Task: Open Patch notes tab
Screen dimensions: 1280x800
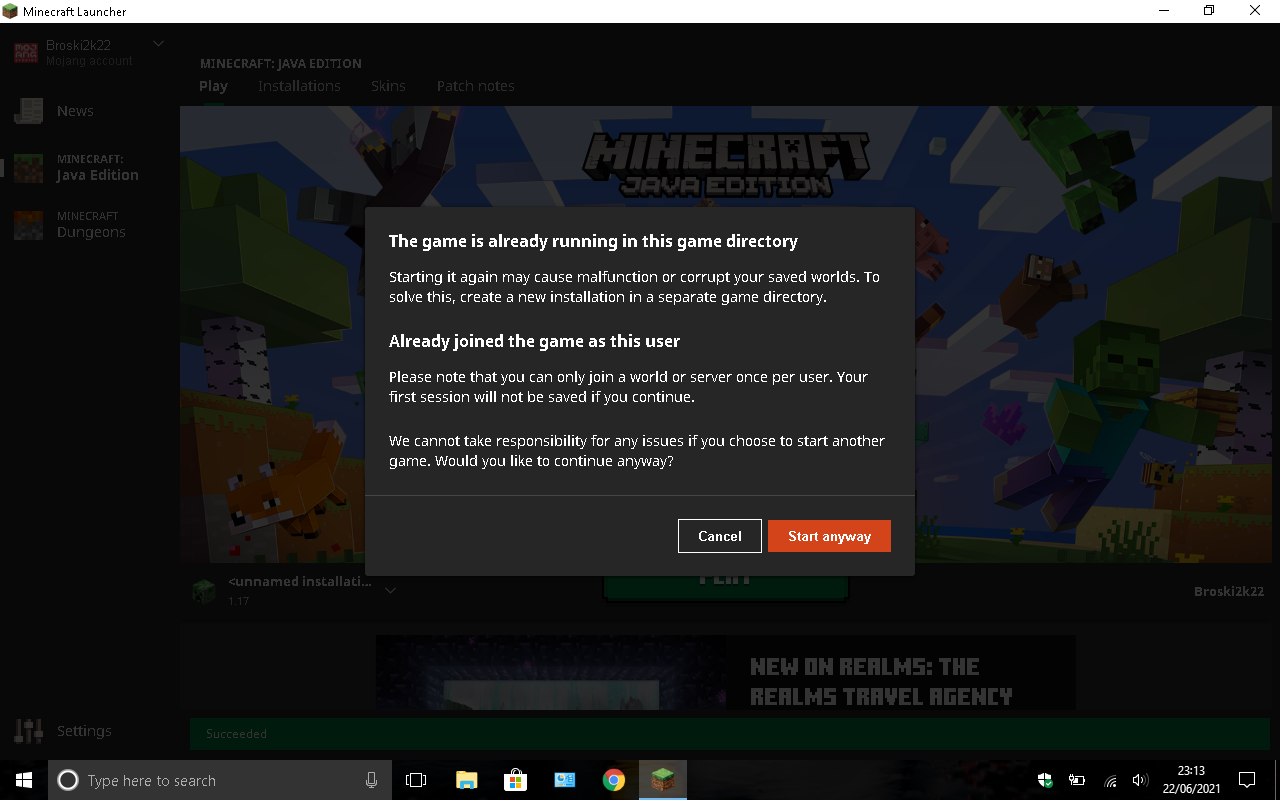Action: pos(476,86)
